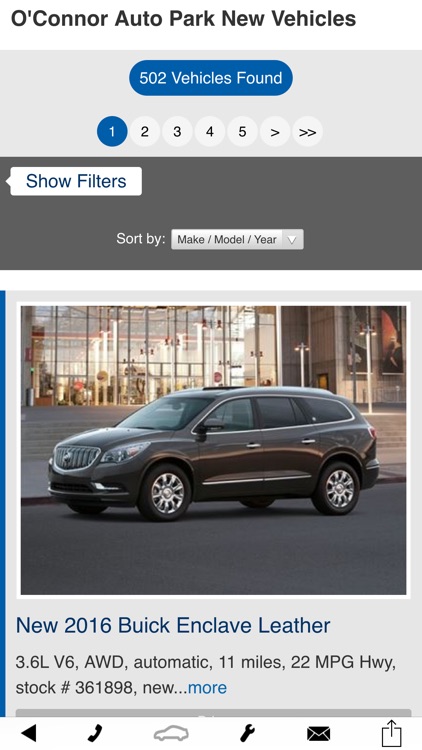
Task: Go to page 2 of results
Action: pos(144,132)
